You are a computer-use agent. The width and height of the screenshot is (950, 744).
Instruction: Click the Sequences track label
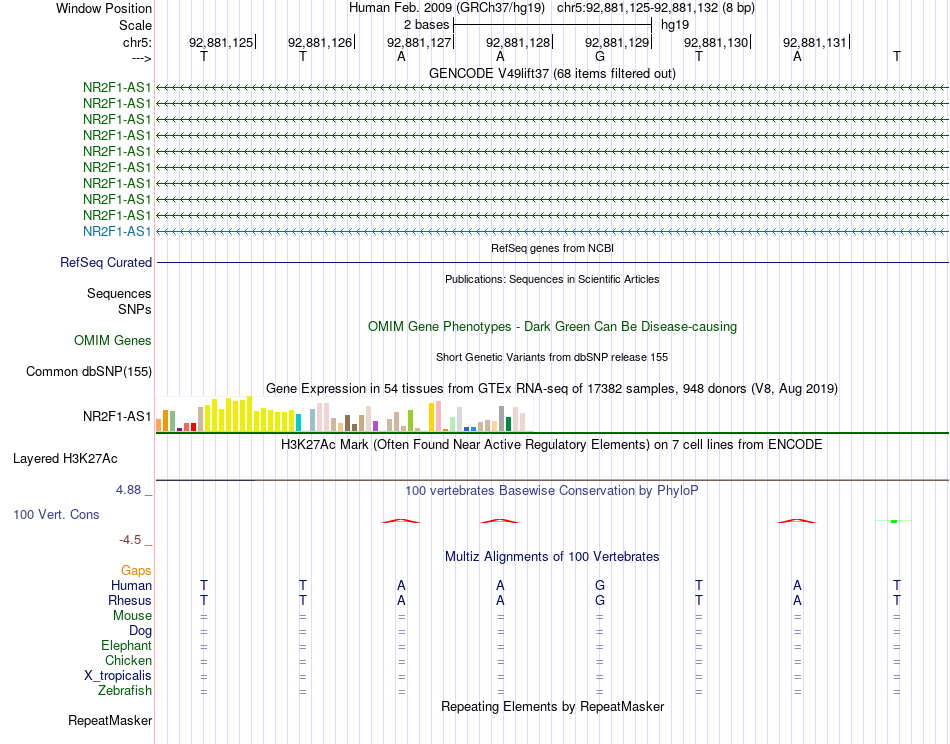point(119,293)
